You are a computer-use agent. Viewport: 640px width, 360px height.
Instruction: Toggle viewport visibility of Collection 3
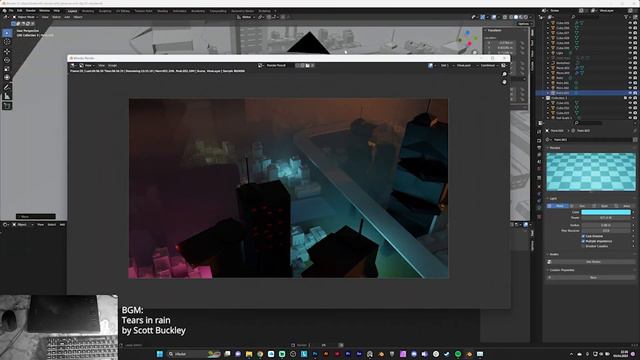point(630,98)
